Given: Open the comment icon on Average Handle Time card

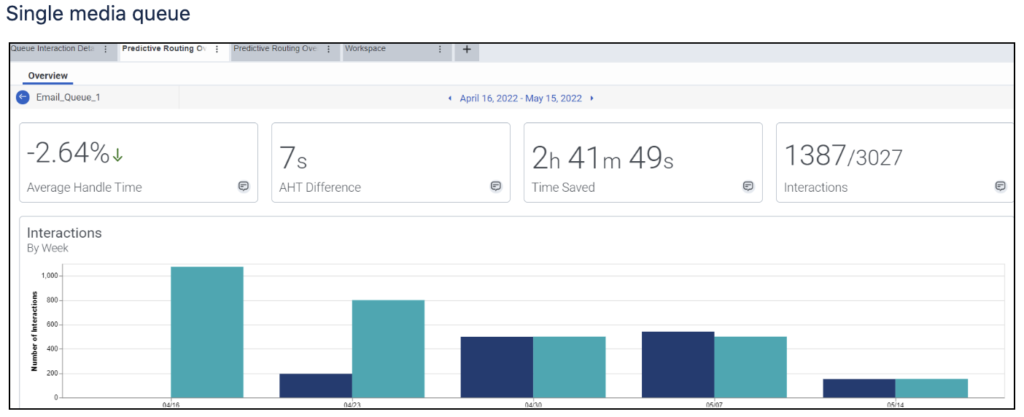Looking at the screenshot, I should pyautogui.click(x=243, y=186).
